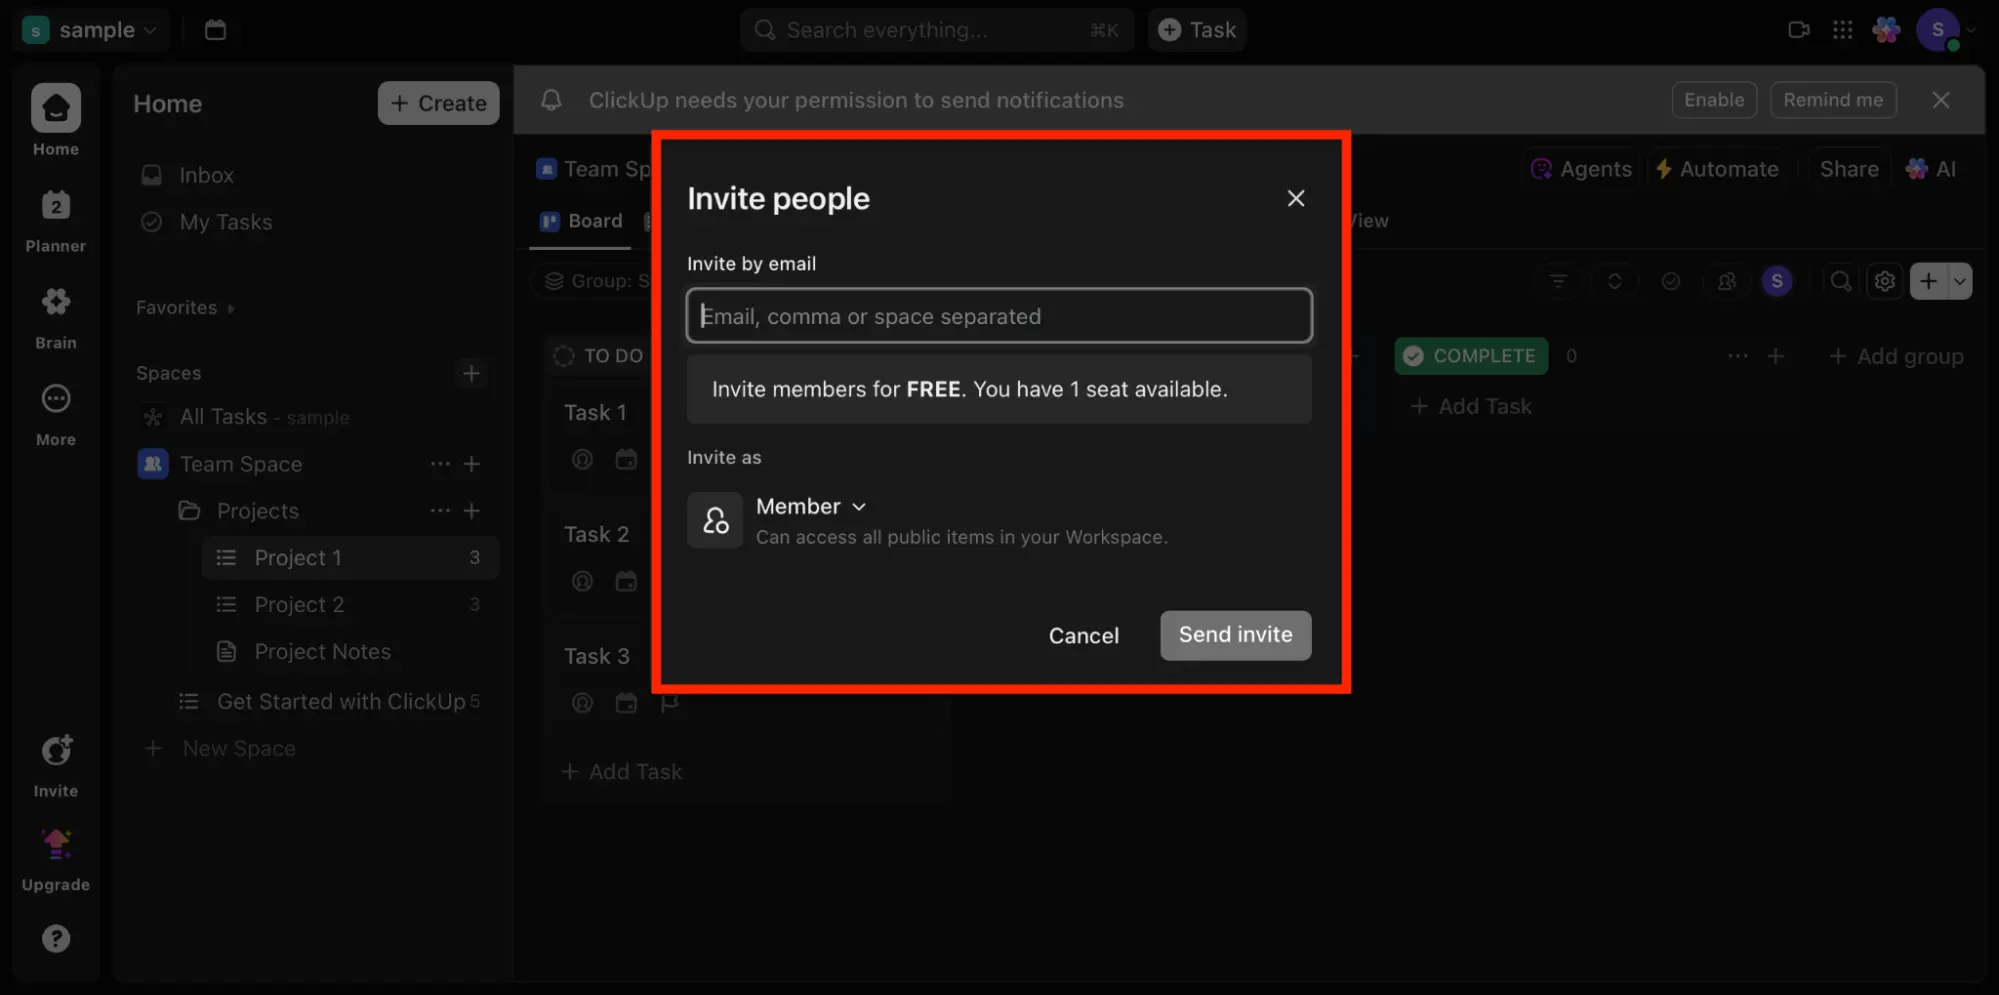Select Project 1 list
The width and height of the screenshot is (1999, 995).
(350, 558)
